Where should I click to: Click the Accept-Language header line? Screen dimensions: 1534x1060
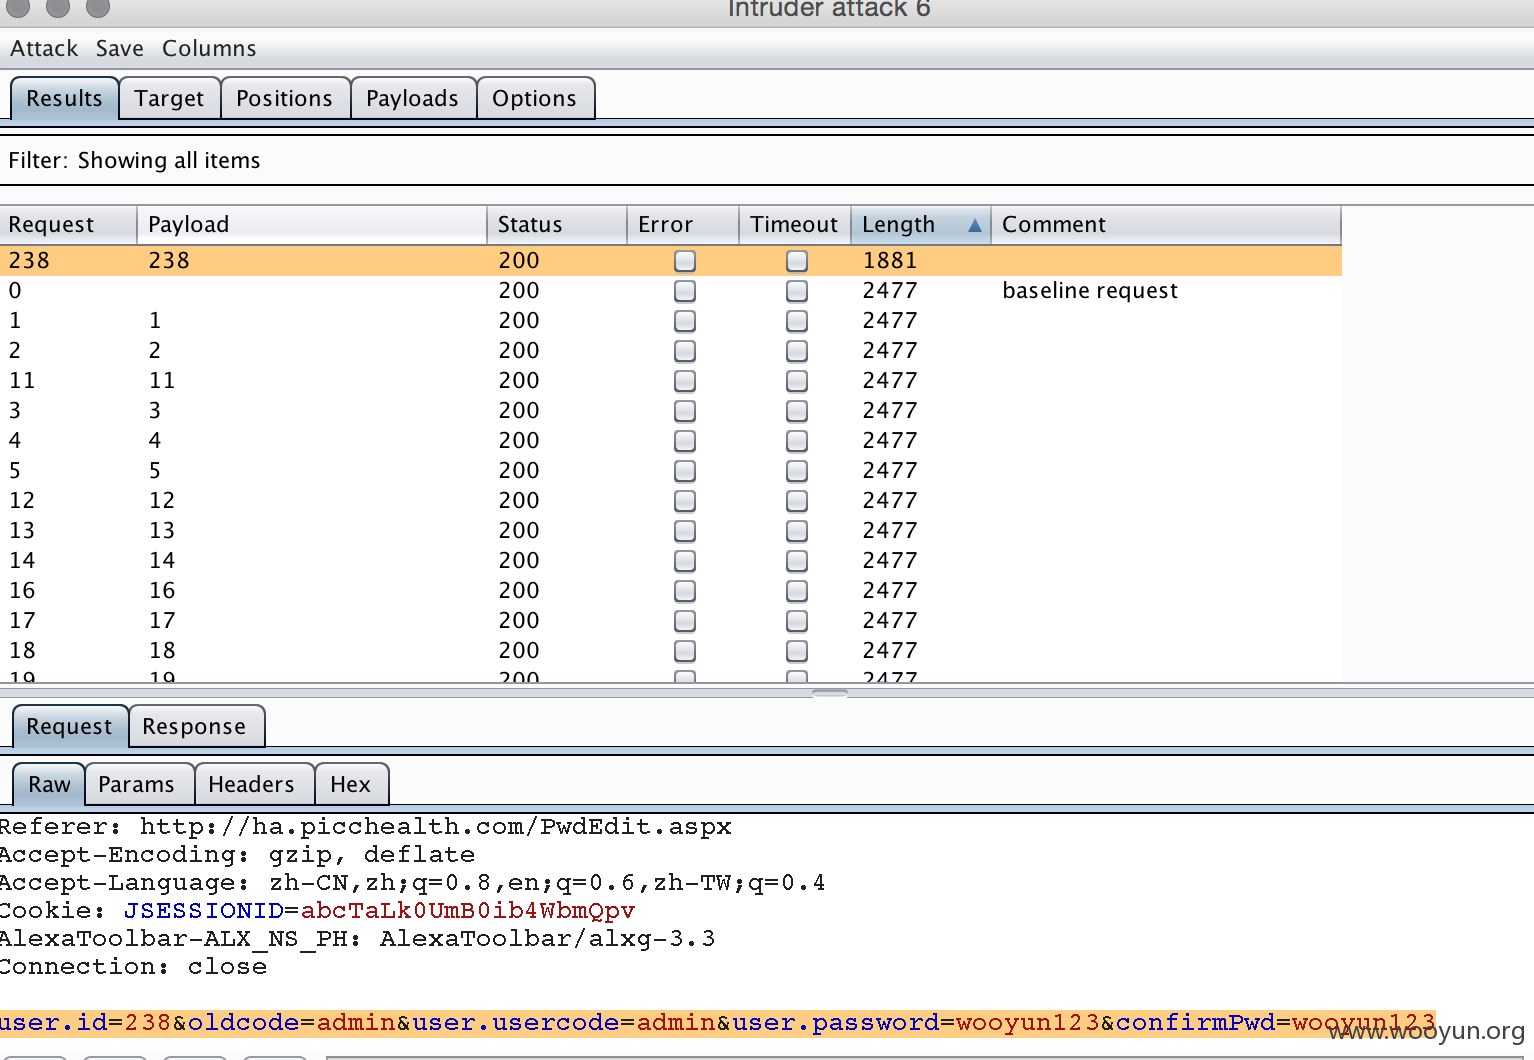point(413,883)
